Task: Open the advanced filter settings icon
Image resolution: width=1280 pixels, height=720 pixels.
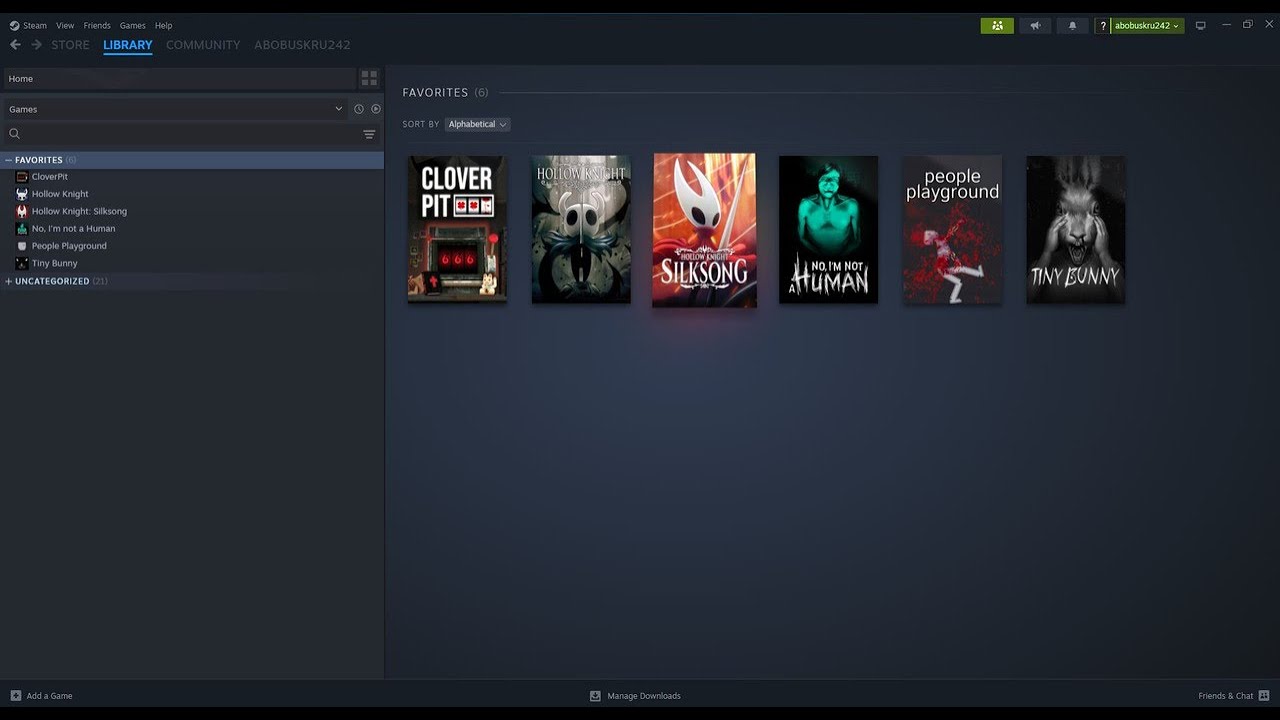Action: (369, 134)
